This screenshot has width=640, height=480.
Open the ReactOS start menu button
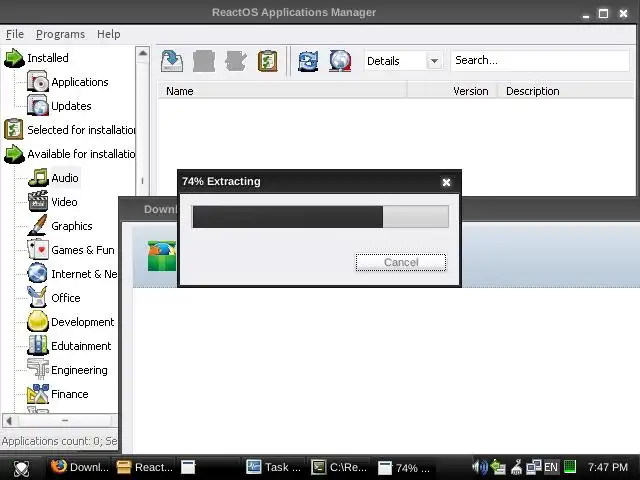21,468
